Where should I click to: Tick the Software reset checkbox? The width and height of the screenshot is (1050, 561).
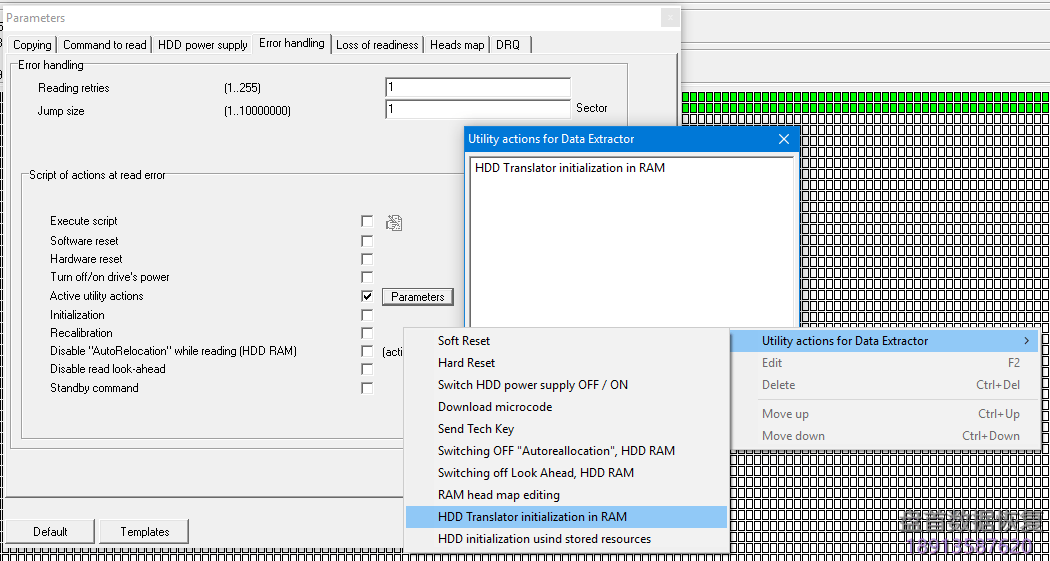367,241
